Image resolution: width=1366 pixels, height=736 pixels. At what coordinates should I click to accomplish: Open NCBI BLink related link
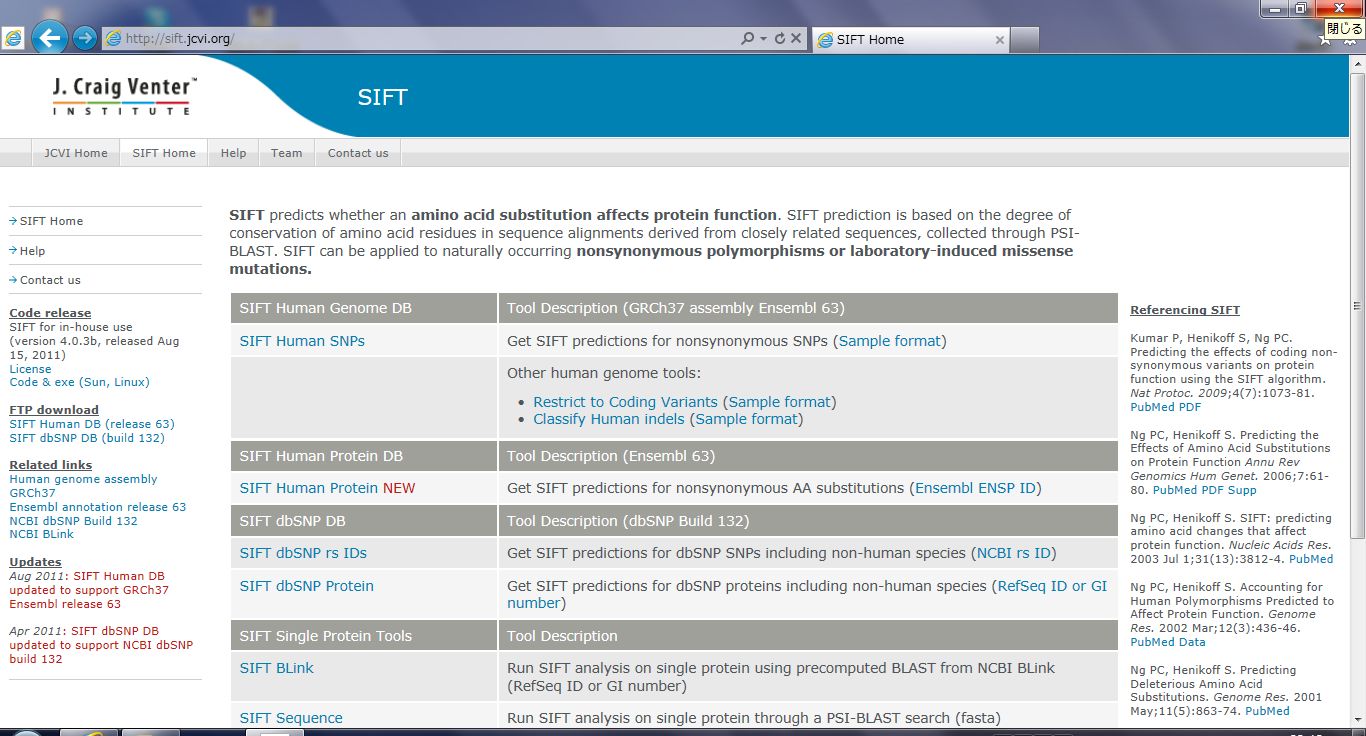click(x=41, y=534)
